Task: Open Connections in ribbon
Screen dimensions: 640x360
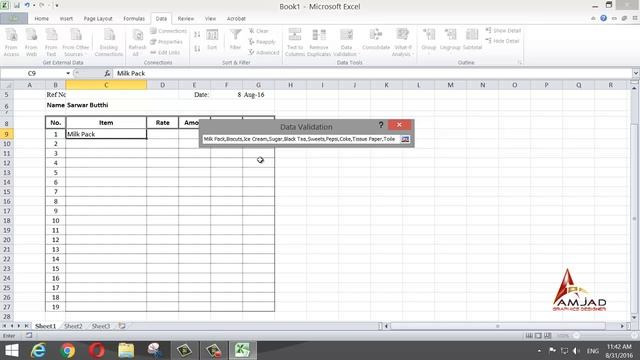Action: pyautogui.click(x=168, y=31)
